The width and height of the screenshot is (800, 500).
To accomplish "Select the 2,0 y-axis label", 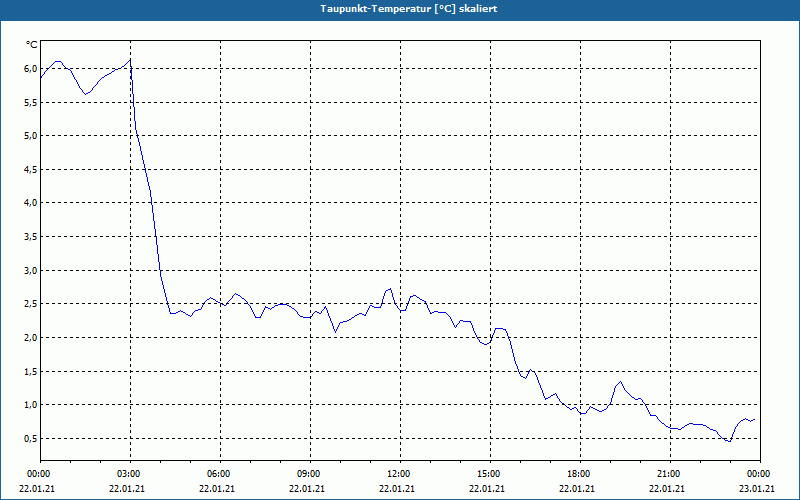I will pyautogui.click(x=30, y=337).
